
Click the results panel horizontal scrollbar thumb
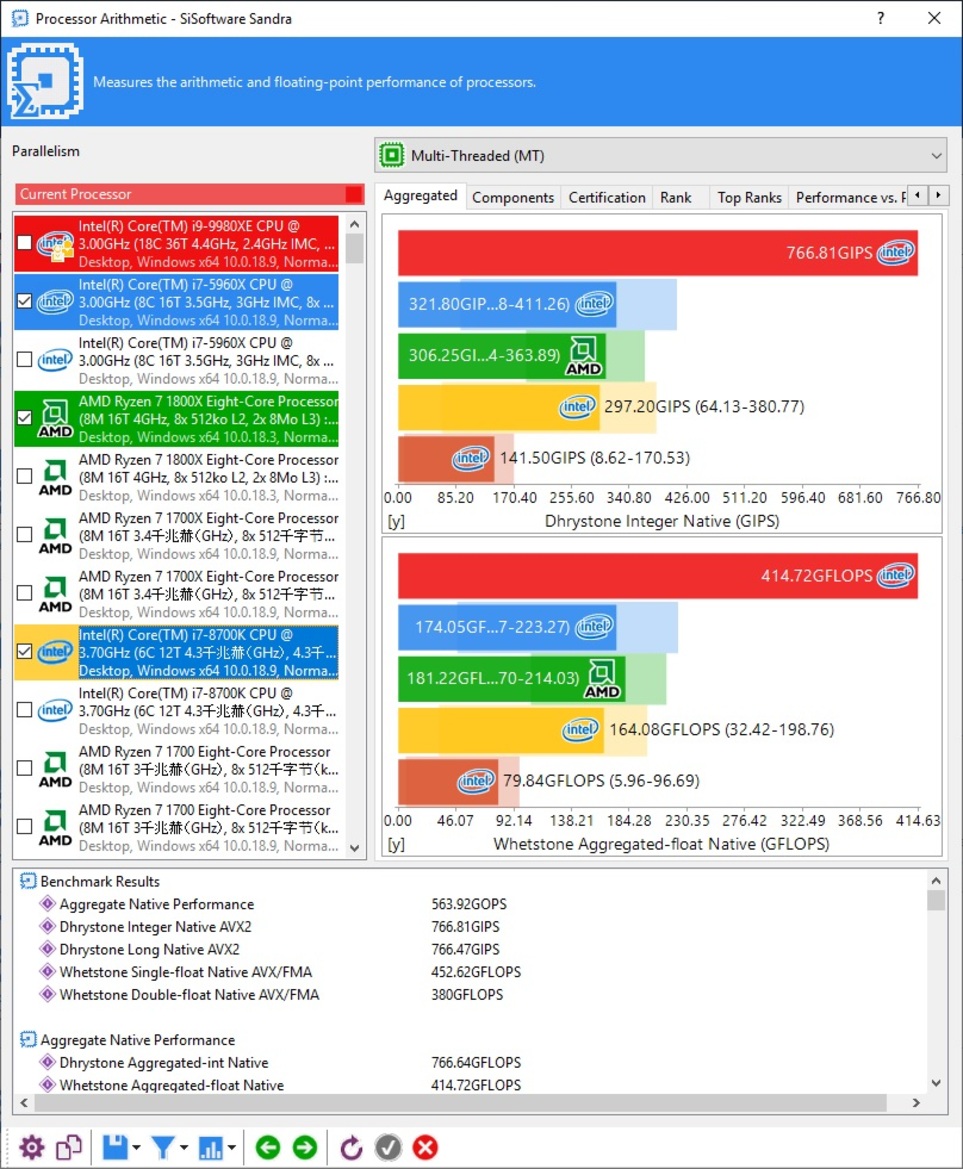click(x=460, y=1103)
